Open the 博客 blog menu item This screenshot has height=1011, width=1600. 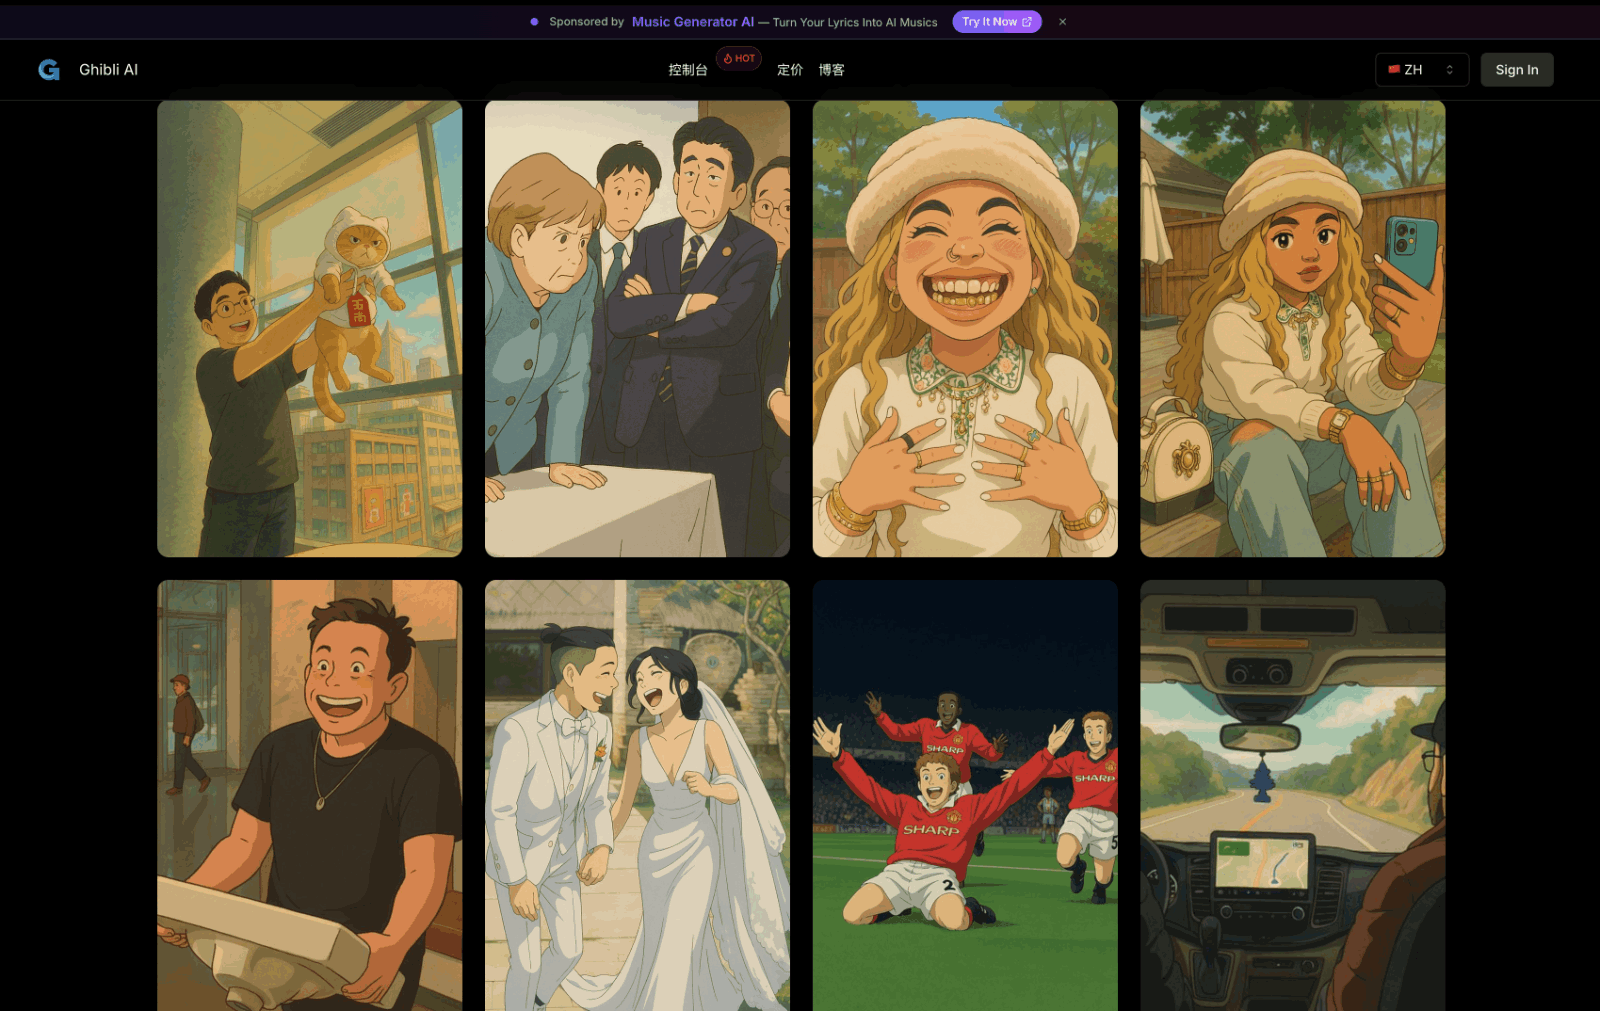[831, 70]
